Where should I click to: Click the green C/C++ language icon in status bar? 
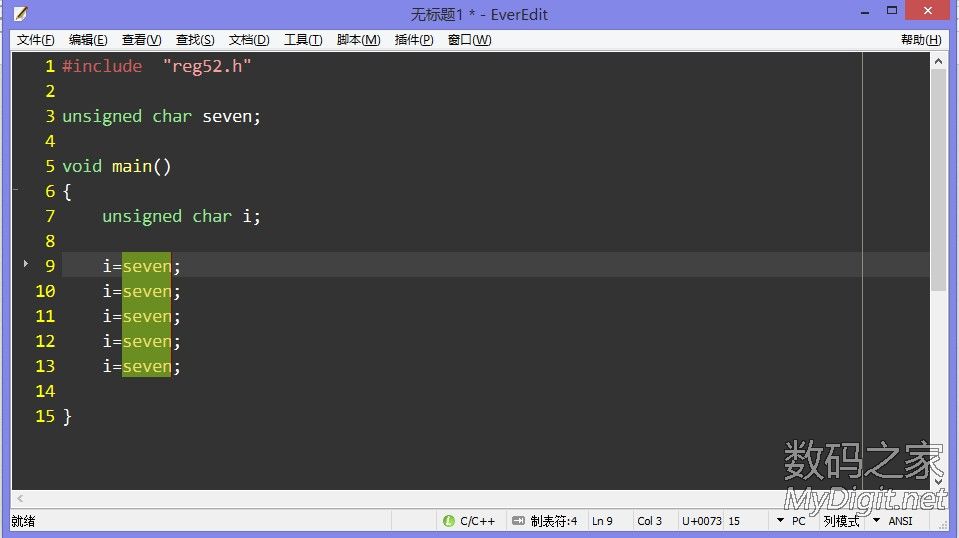click(x=449, y=521)
